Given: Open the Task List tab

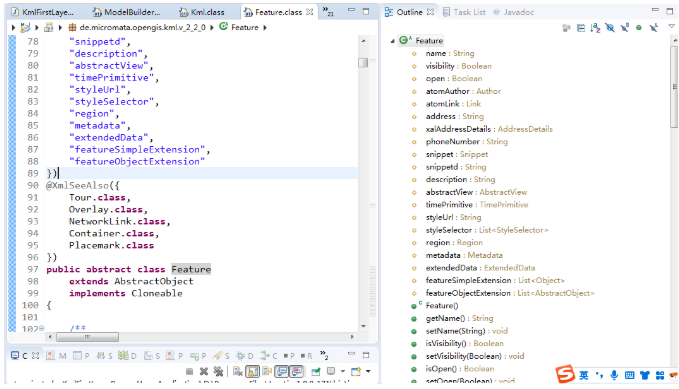Looking at the screenshot, I should (464, 12).
